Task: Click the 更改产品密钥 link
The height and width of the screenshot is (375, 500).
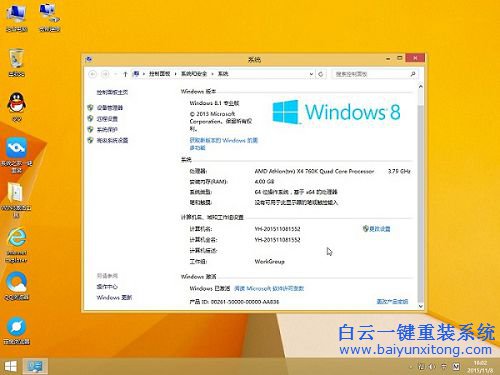Action: [392, 301]
